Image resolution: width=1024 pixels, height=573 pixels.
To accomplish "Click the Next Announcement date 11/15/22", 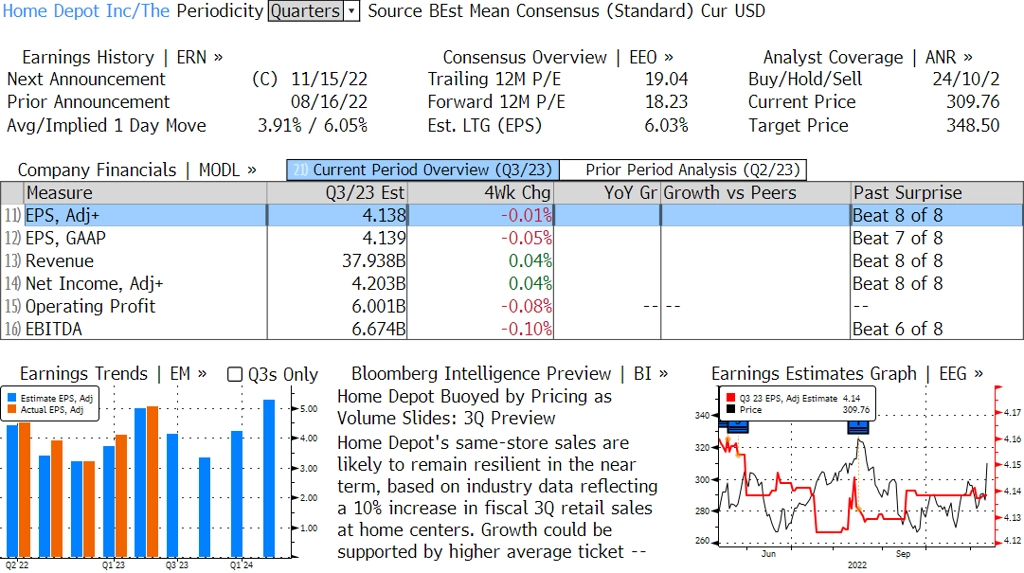I will click(329, 79).
